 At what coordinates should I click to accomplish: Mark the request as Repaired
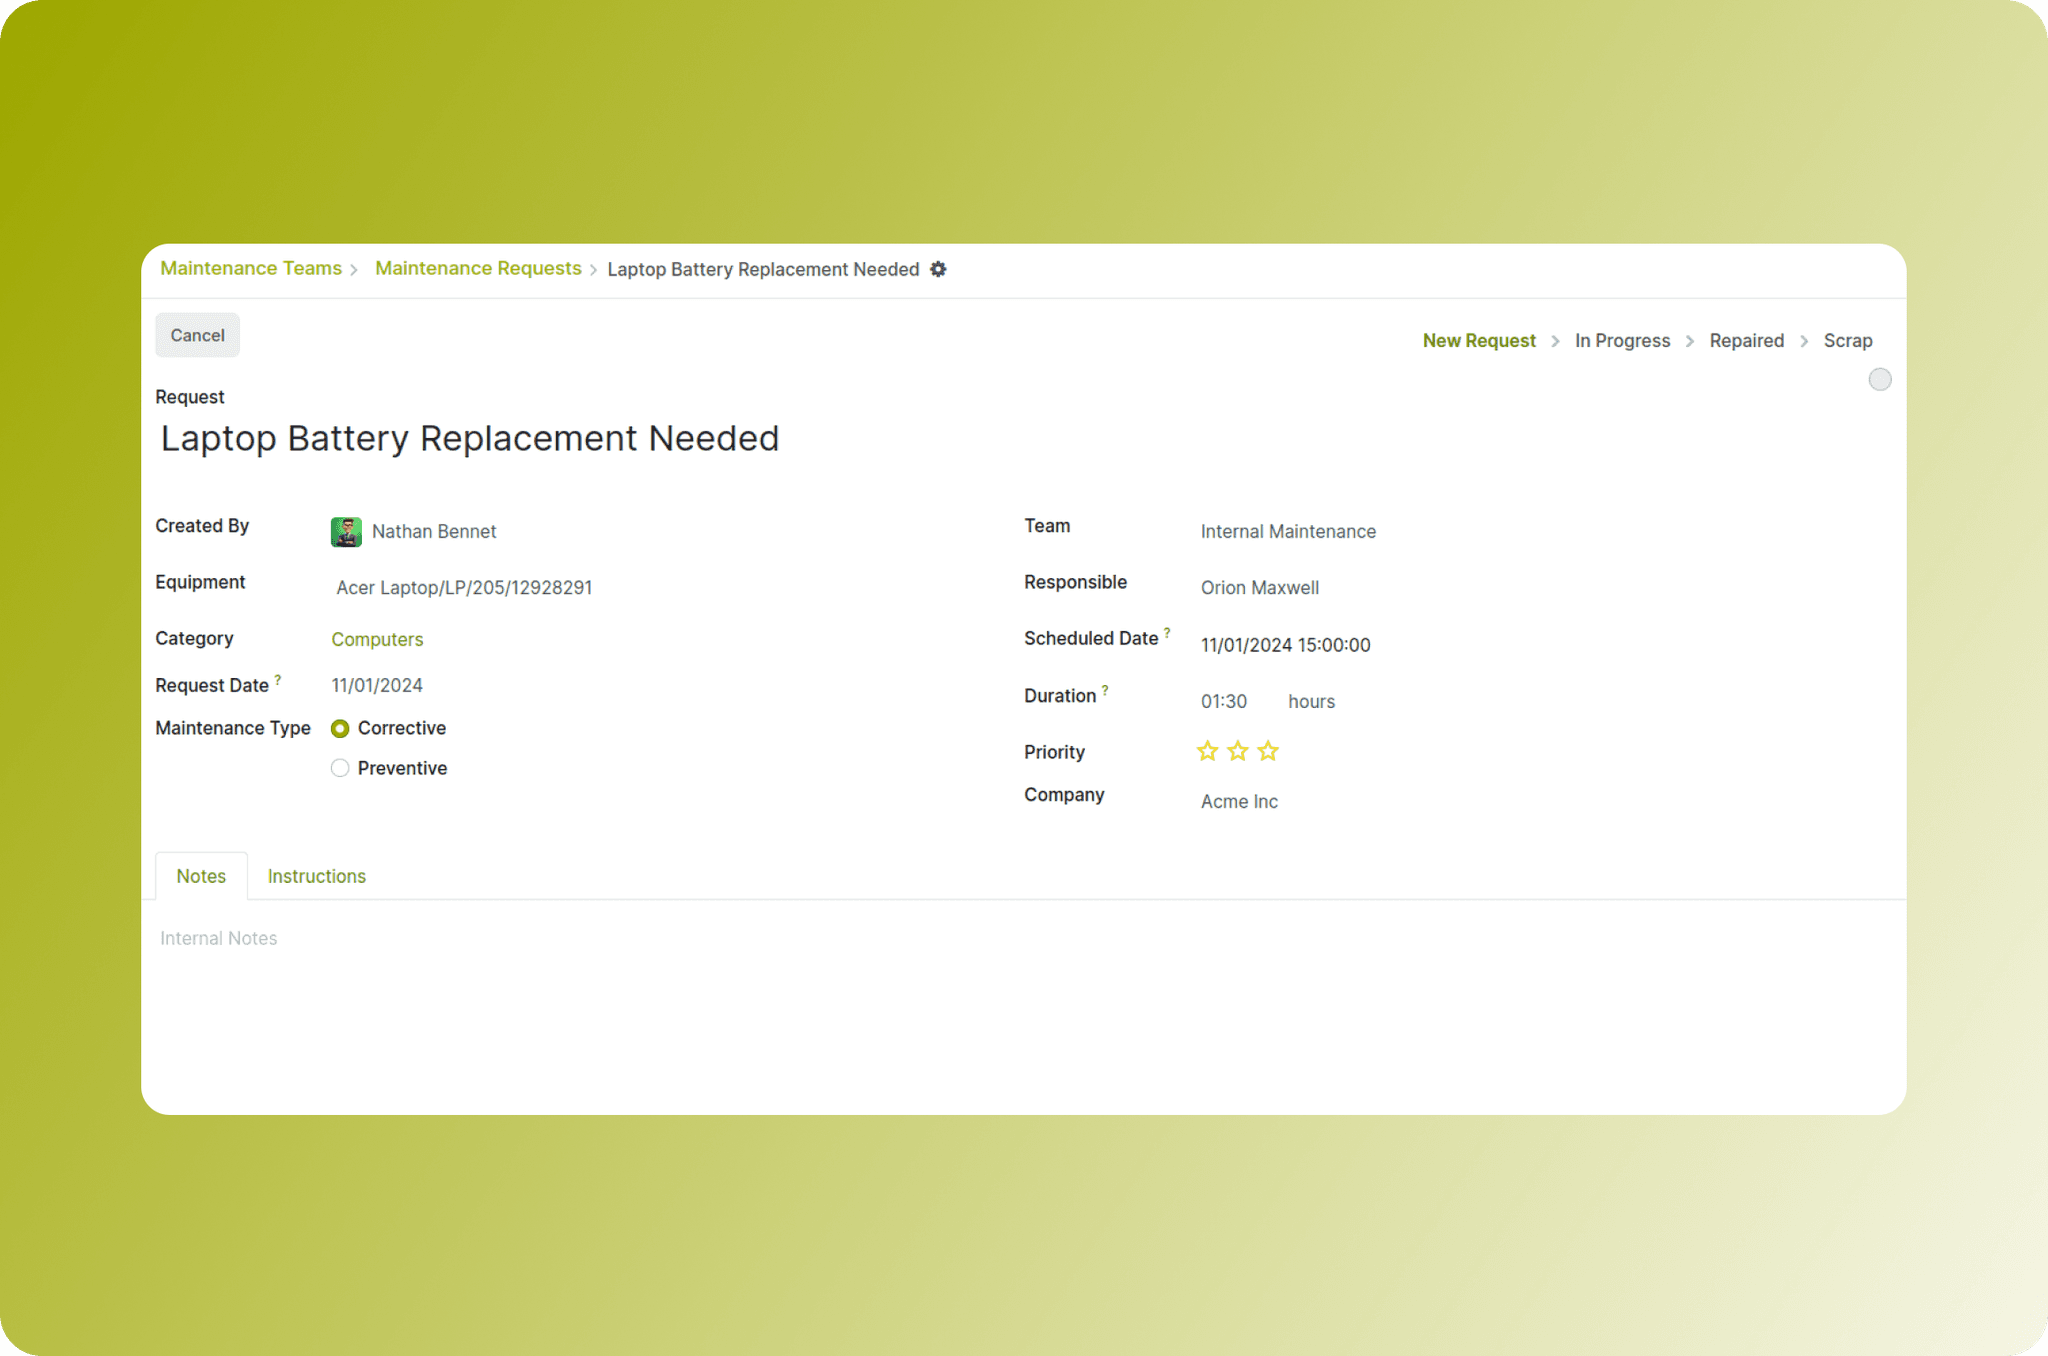coord(1746,341)
